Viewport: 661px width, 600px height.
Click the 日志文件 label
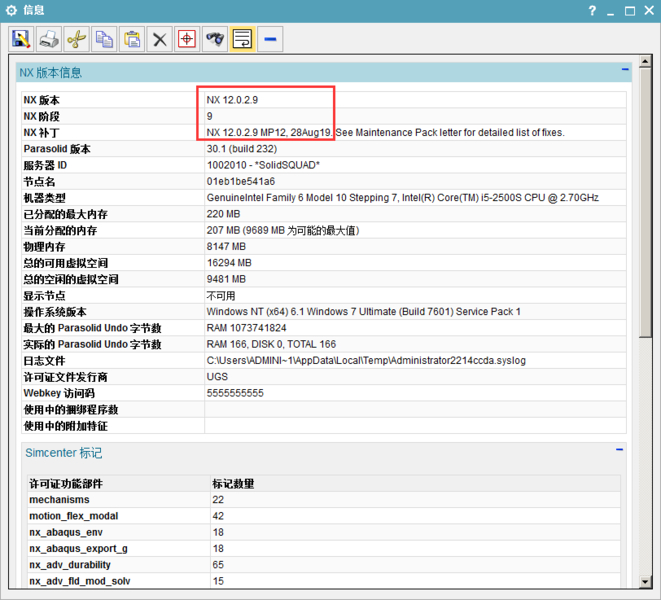pos(44,361)
